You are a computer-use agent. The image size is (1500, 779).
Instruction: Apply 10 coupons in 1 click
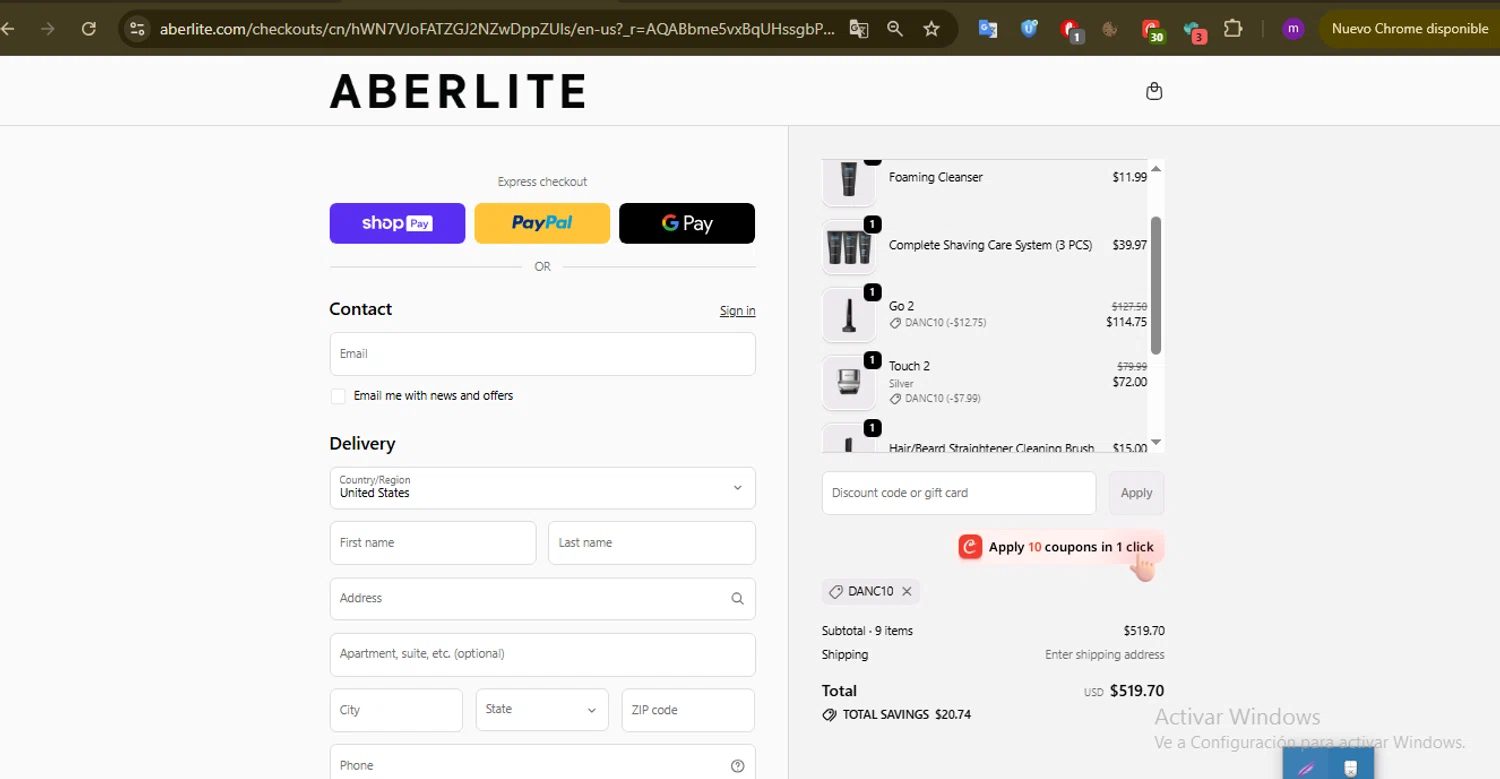[1061, 547]
